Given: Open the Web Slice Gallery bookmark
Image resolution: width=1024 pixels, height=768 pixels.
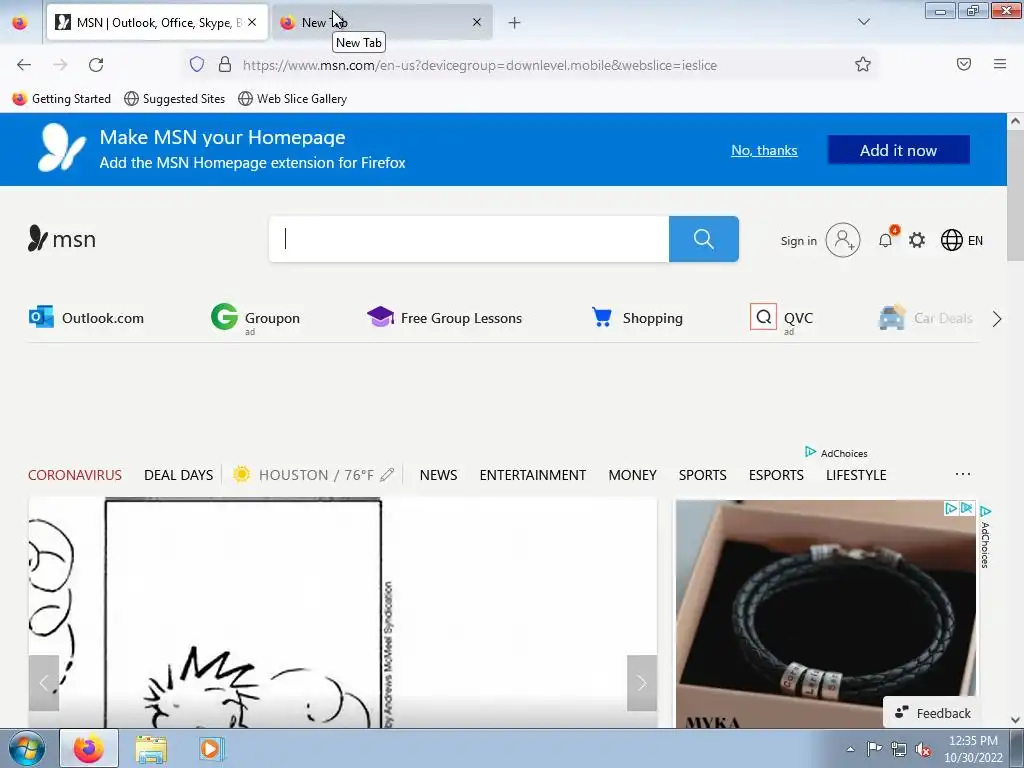Looking at the screenshot, I should (x=293, y=99).
